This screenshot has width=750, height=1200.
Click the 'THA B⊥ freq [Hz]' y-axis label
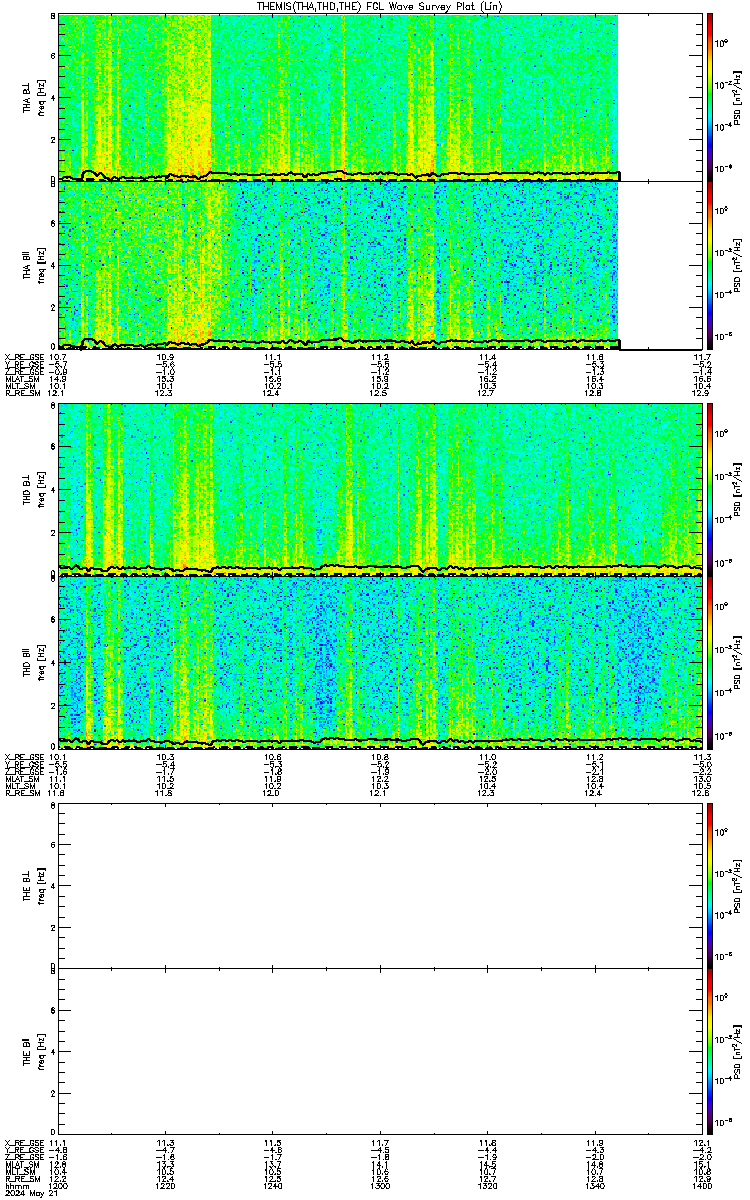pyautogui.click(x=33, y=97)
